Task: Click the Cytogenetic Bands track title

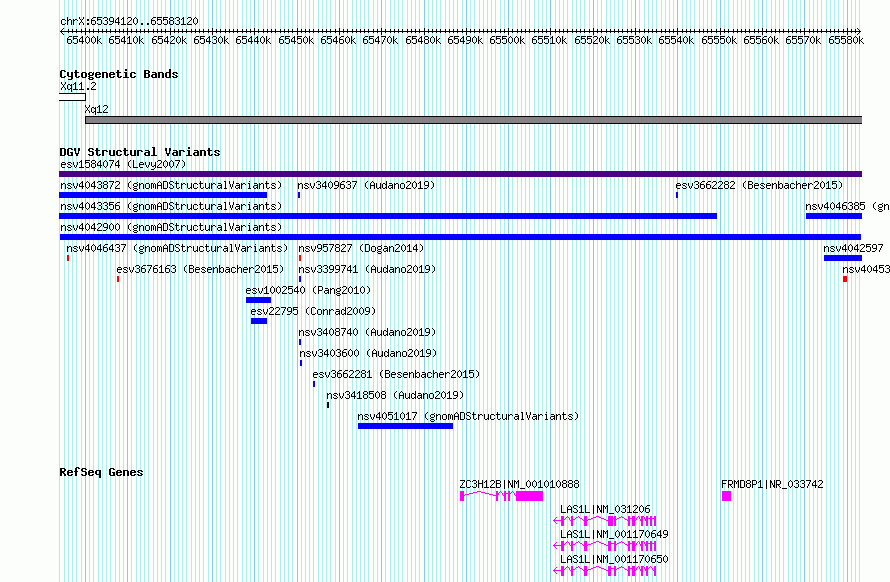Action: tap(119, 74)
